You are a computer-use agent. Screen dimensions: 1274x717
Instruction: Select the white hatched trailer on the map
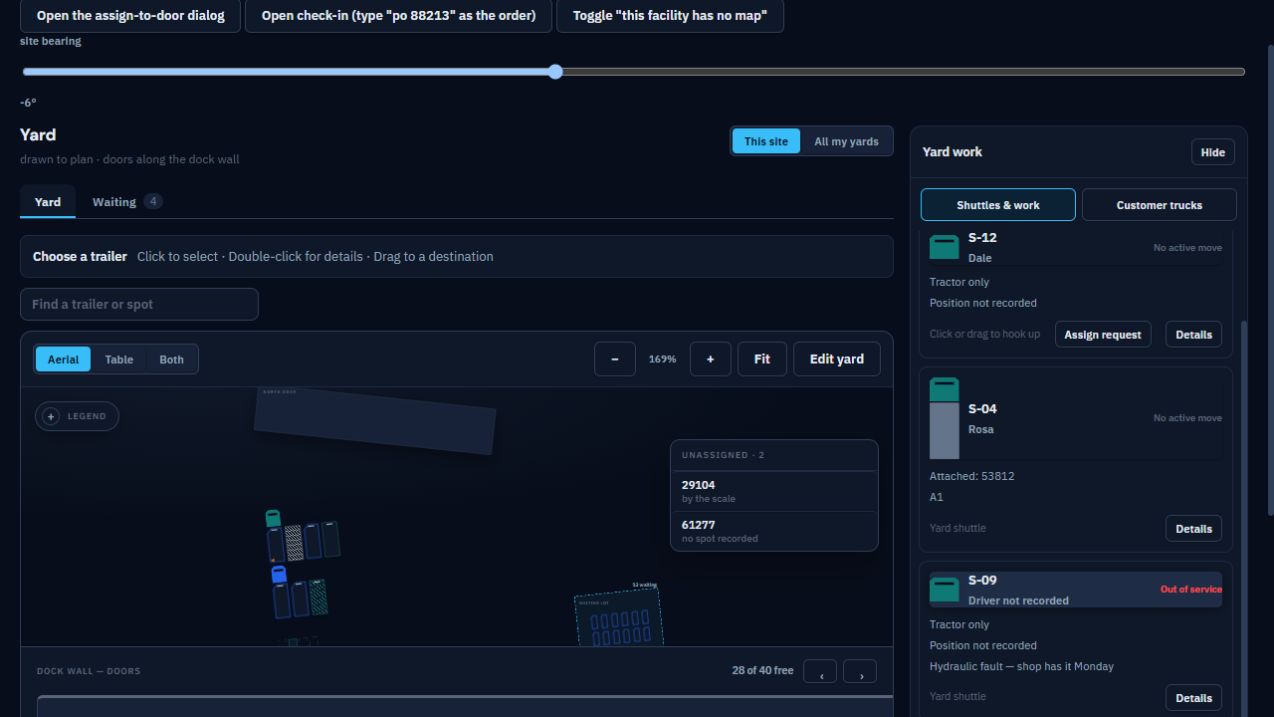pyautogui.click(x=294, y=542)
